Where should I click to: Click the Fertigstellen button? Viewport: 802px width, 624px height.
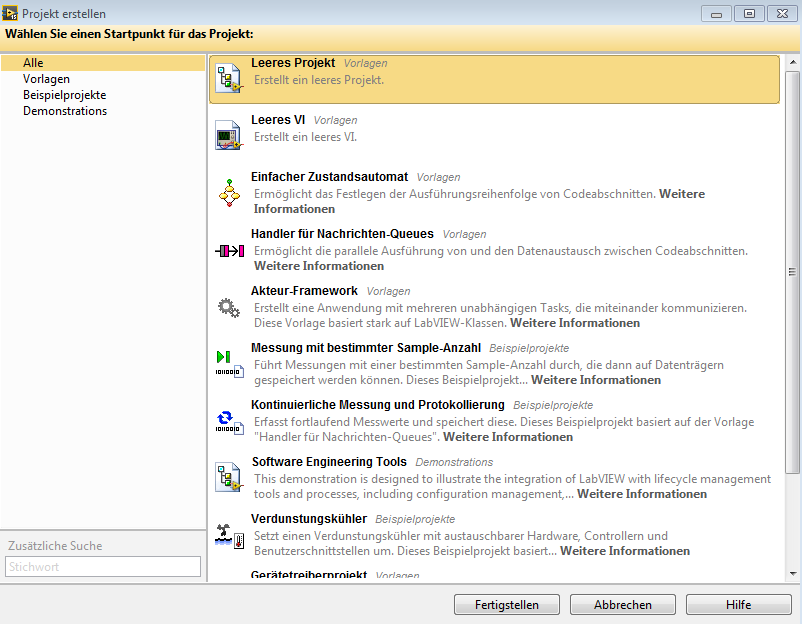tap(507, 605)
